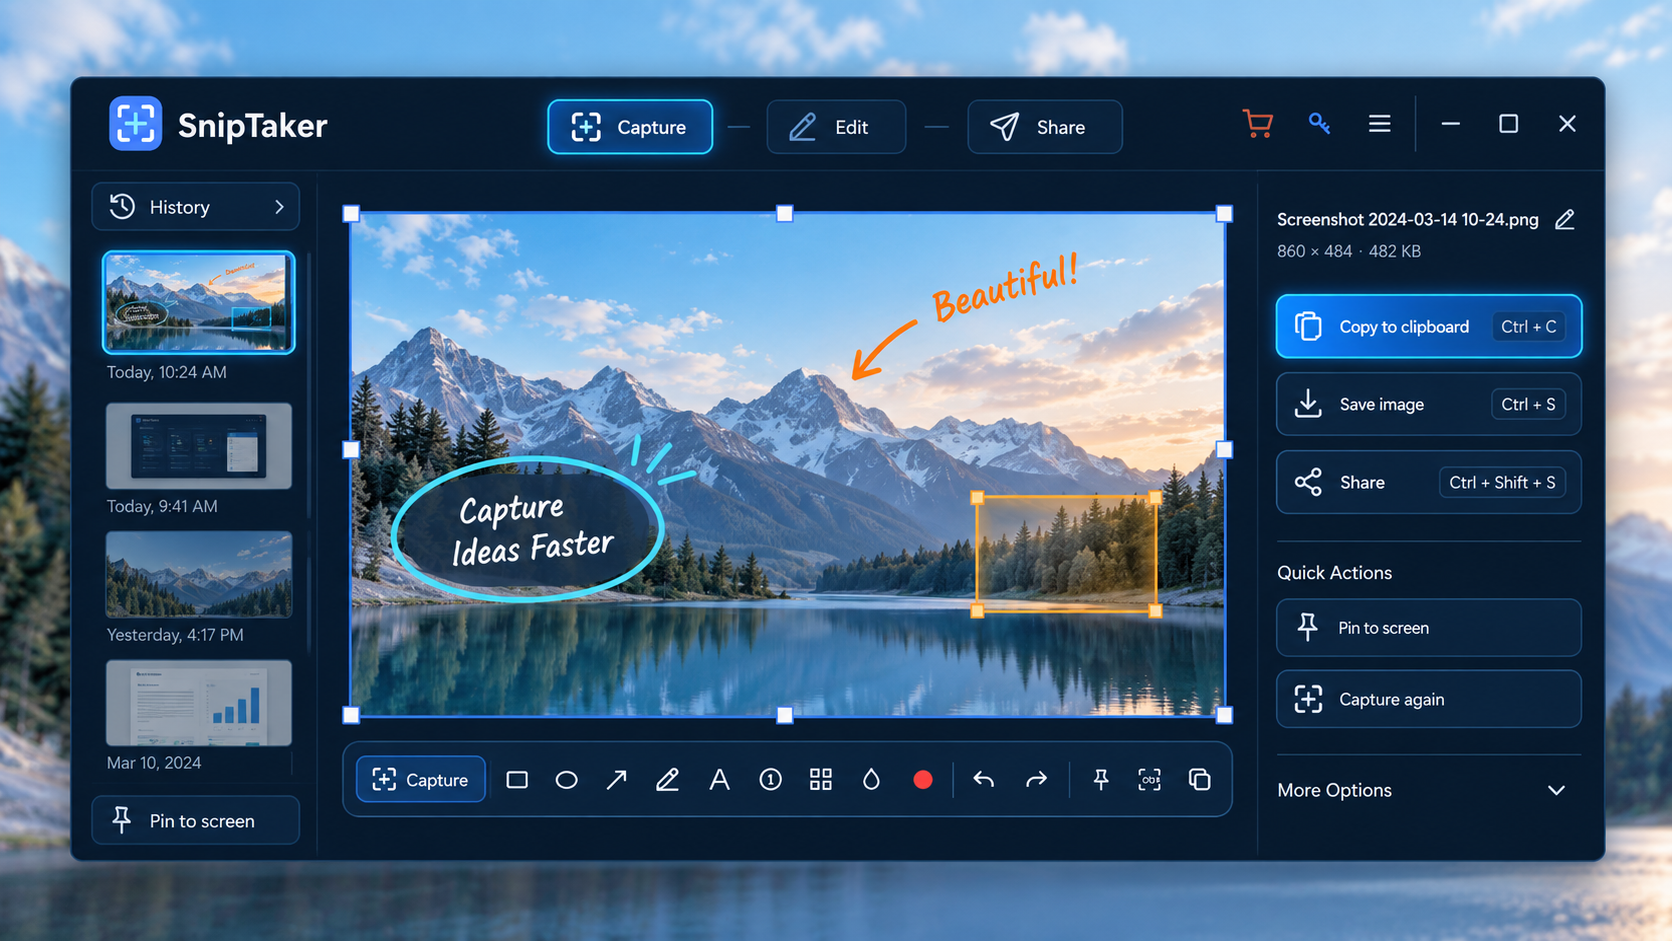Redo the last undone edit
Image resolution: width=1672 pixels, height=941 pixels.
click(x=1036, y=780)
